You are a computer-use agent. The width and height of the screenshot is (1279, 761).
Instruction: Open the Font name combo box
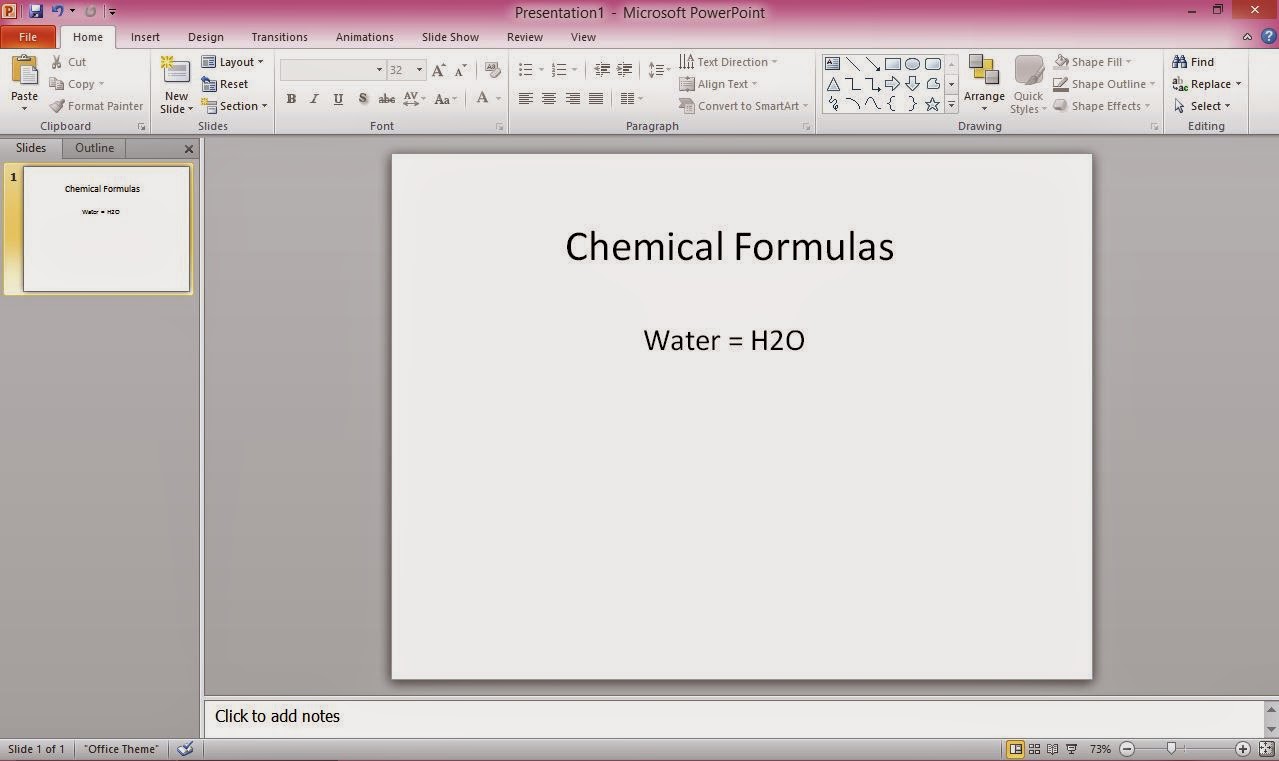(333, 70)
